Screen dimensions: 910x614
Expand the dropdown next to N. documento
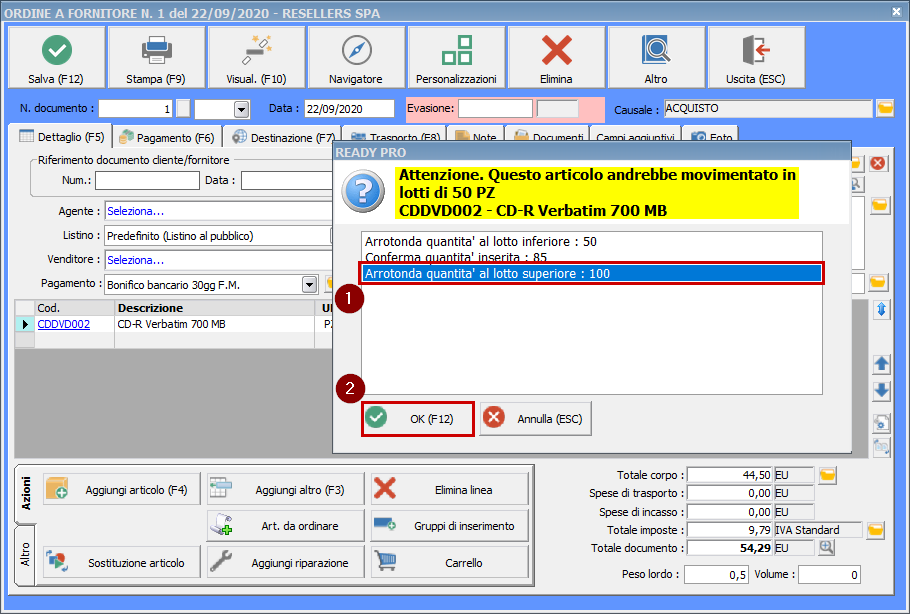tap(241, 109)
